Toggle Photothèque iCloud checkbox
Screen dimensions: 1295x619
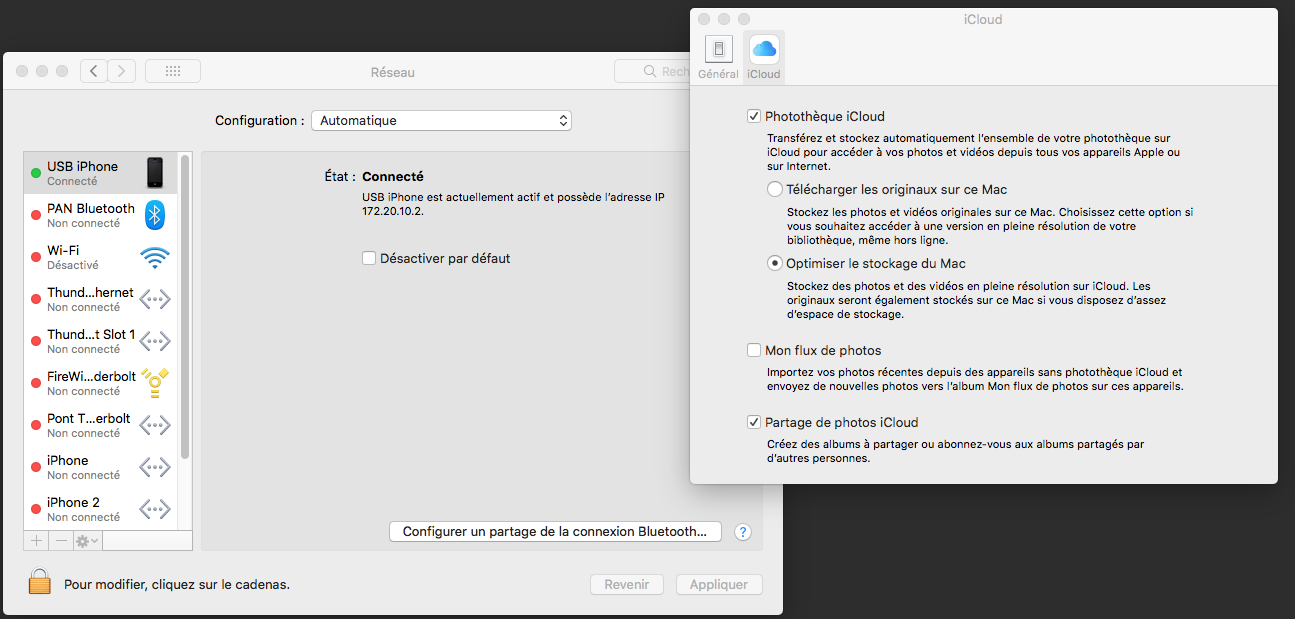tap(754, 116)
